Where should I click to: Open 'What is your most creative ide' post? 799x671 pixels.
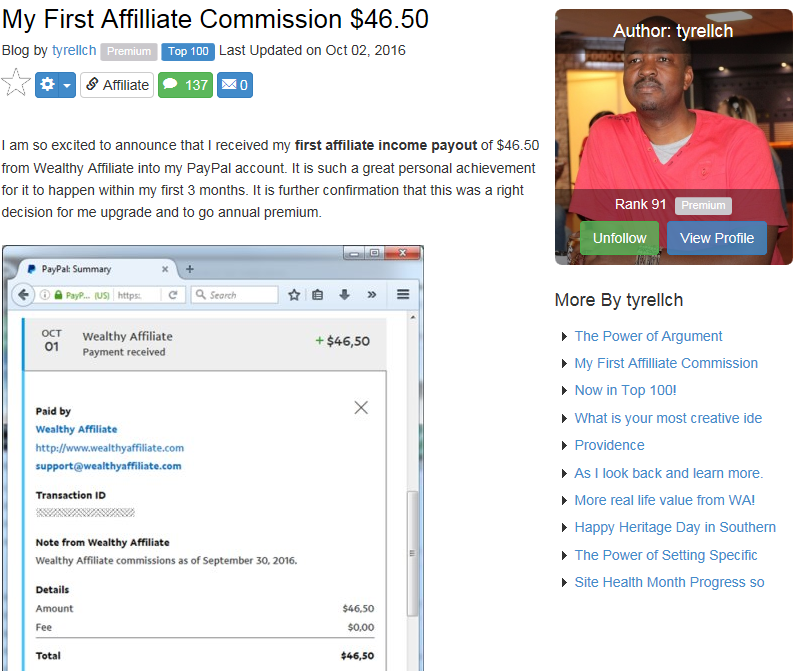click(668, 418)
